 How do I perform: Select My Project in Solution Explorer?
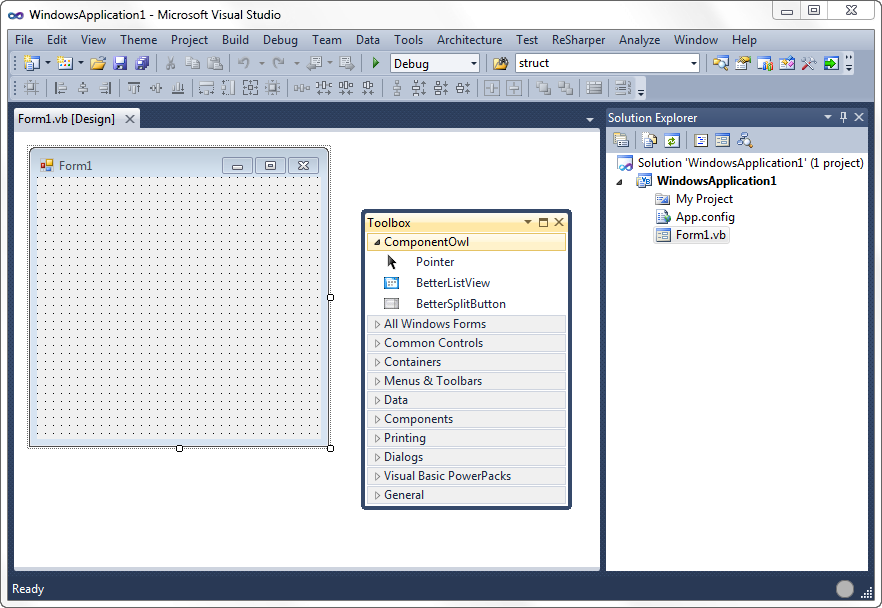coord(704,199)
